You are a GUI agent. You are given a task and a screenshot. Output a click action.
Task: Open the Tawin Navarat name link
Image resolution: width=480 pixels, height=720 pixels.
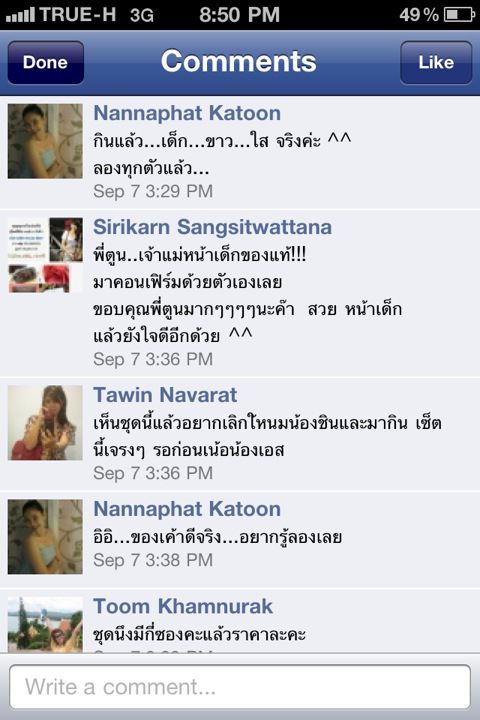tap(165, 395)
